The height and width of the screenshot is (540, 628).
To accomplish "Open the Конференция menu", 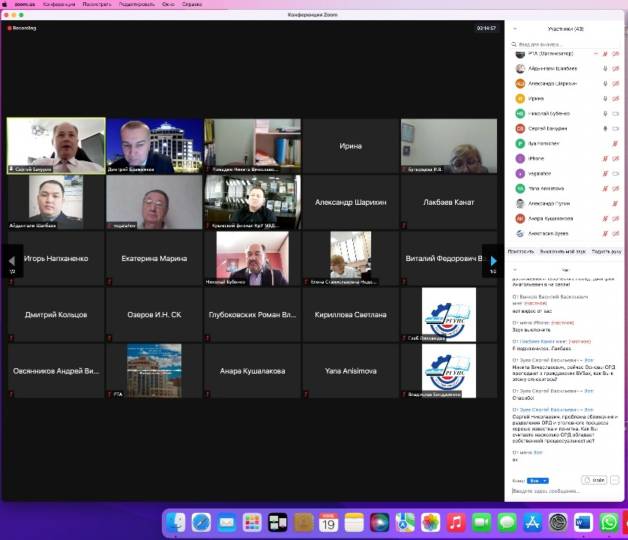I will (x=45, y=4).
